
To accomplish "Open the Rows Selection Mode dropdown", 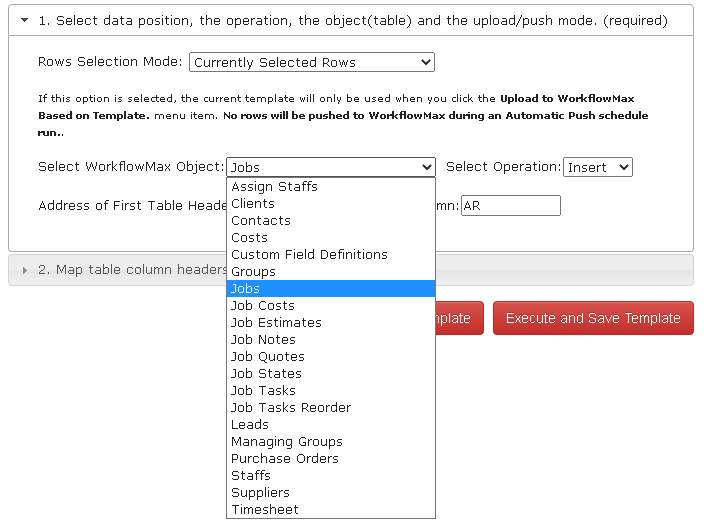I will tap(312, 62).
